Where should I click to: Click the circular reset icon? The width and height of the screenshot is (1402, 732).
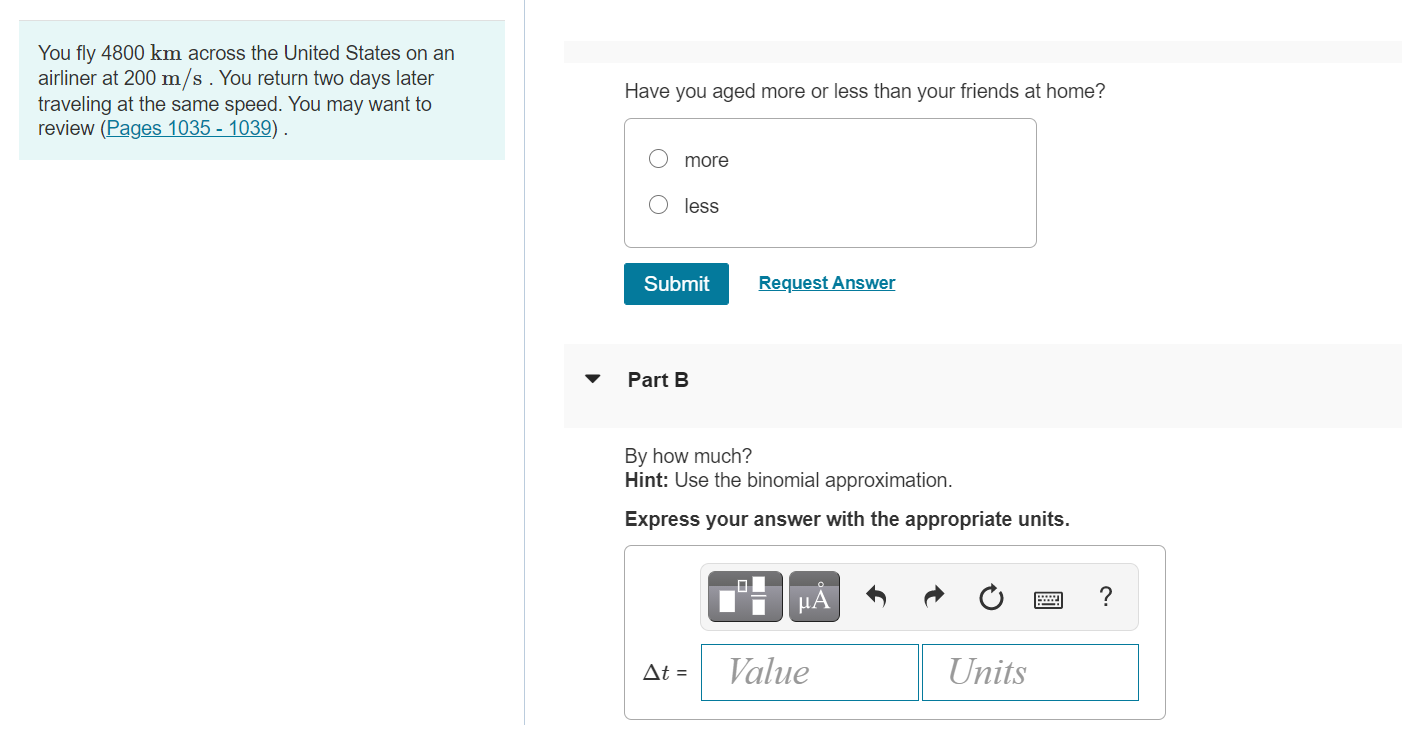click(990, 598)
